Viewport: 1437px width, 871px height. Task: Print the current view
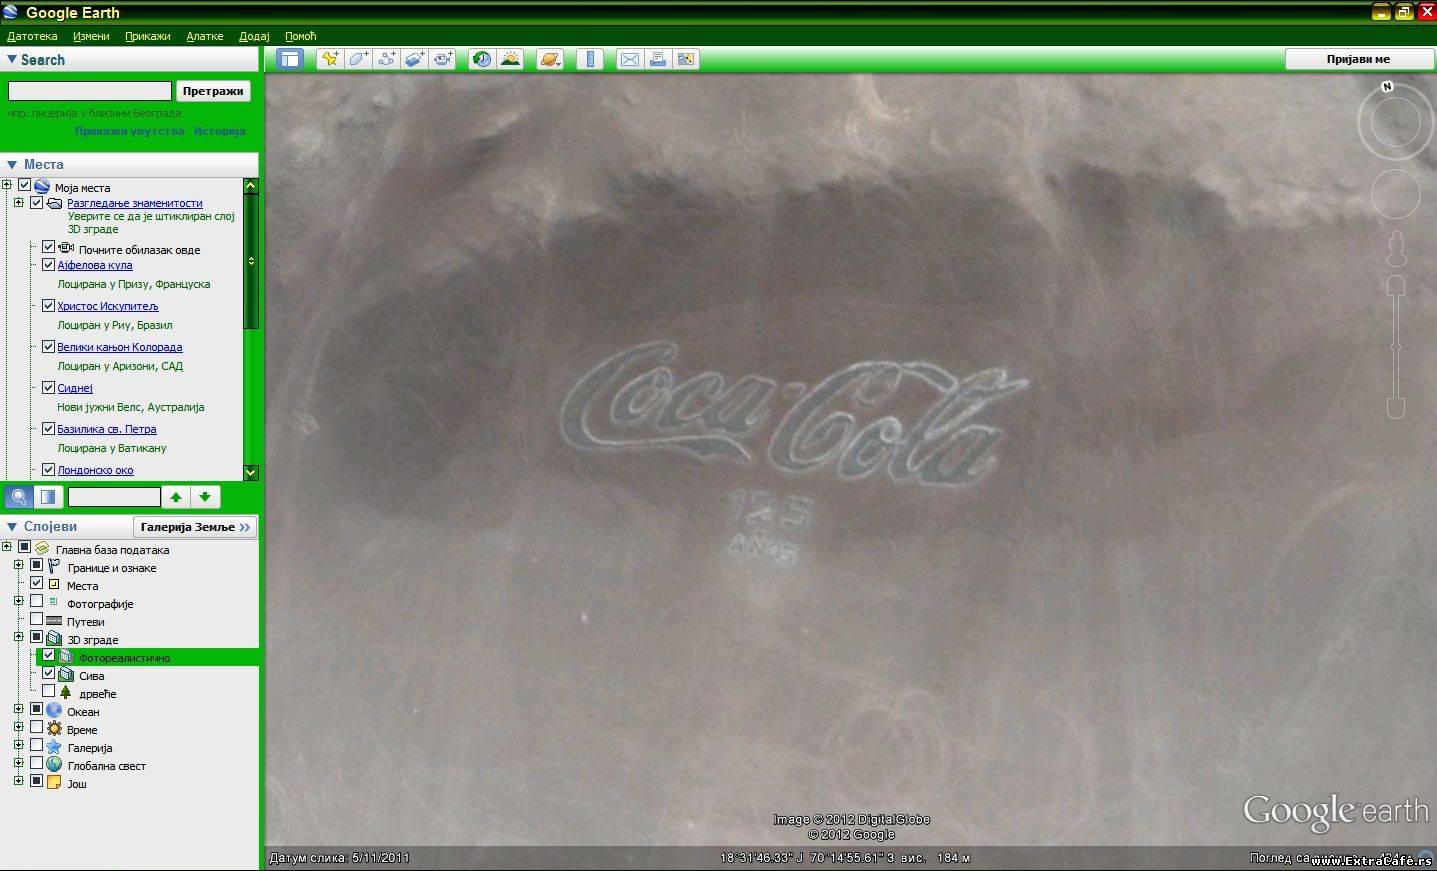click(x=657, y=59)
